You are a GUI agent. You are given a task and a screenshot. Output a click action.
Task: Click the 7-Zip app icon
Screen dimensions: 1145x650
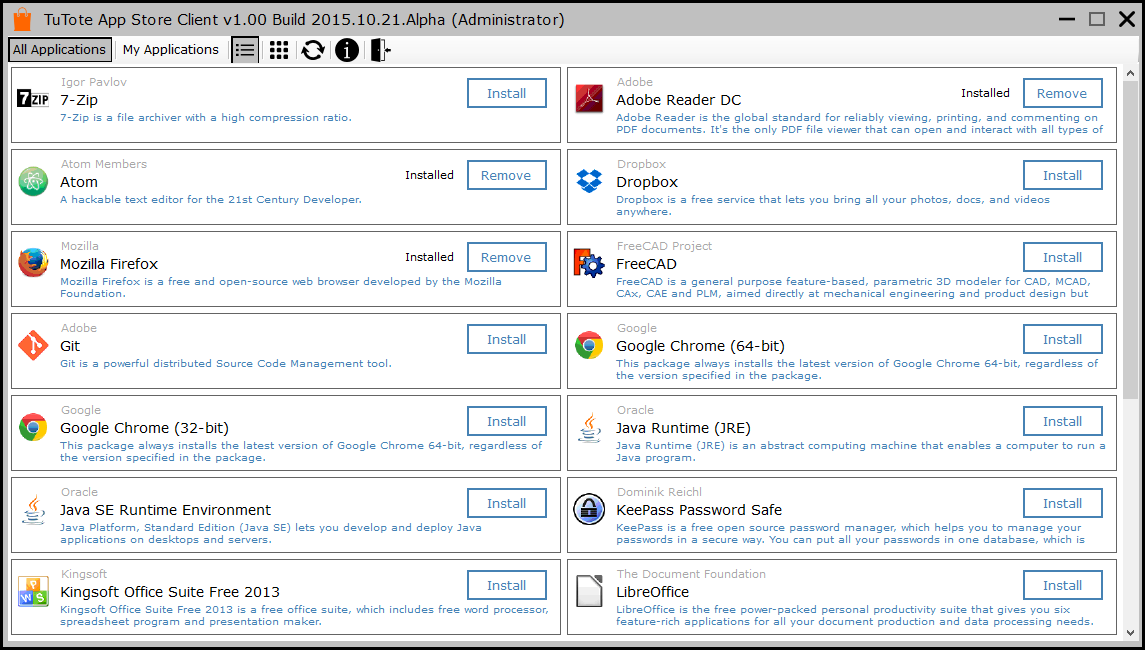(33, 99)
